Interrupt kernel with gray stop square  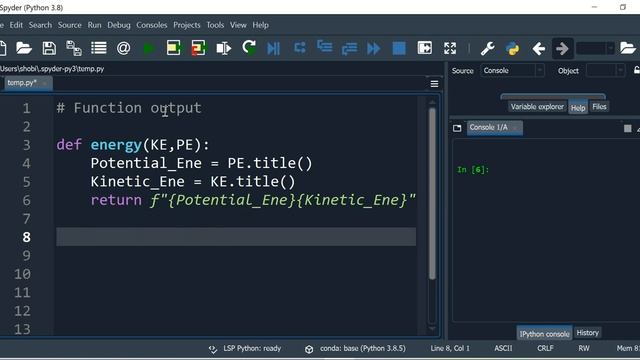628,129
